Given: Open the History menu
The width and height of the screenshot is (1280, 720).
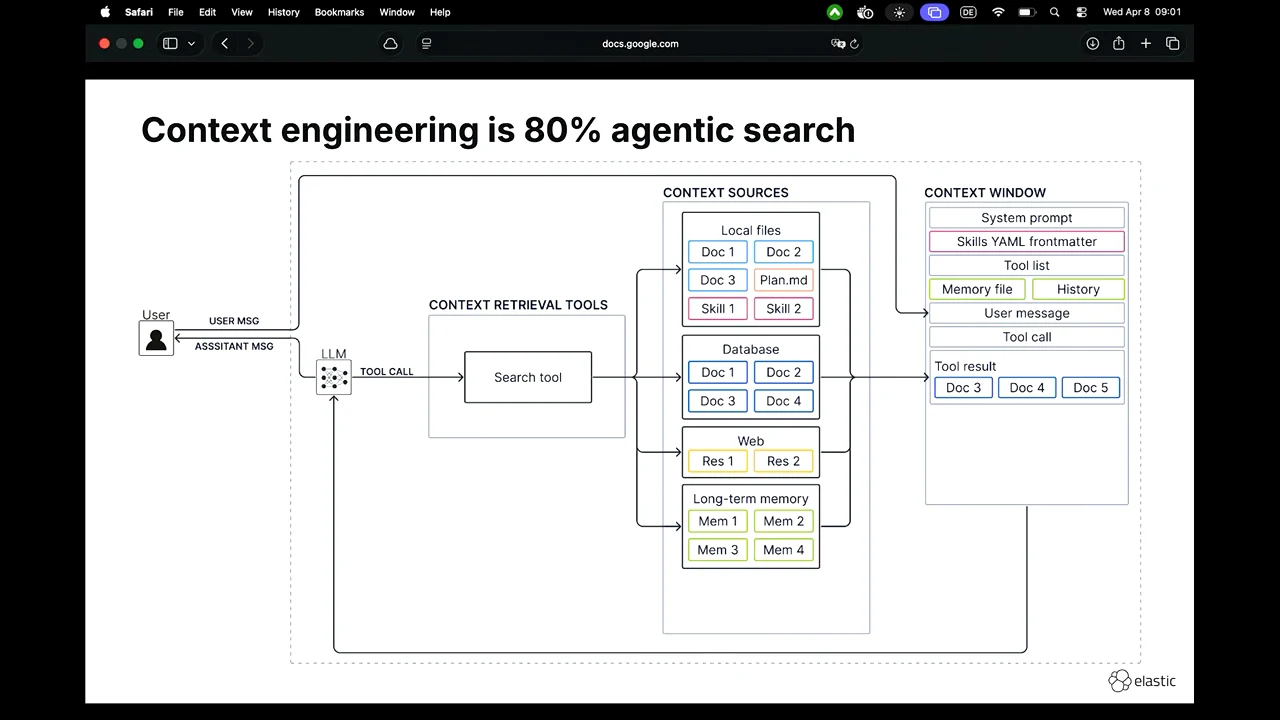Looking at the screenshot, I should click(x=284, y=12).
